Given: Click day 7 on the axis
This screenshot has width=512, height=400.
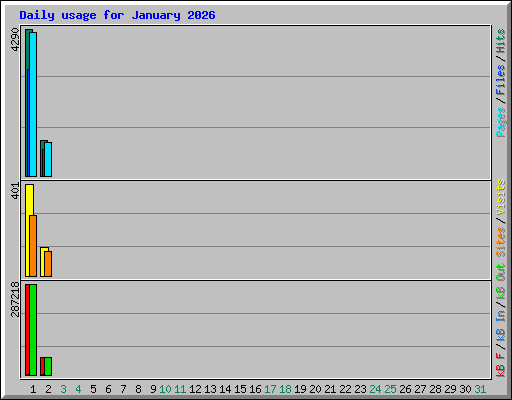Looking at the screenshot, I should (123, 389).
